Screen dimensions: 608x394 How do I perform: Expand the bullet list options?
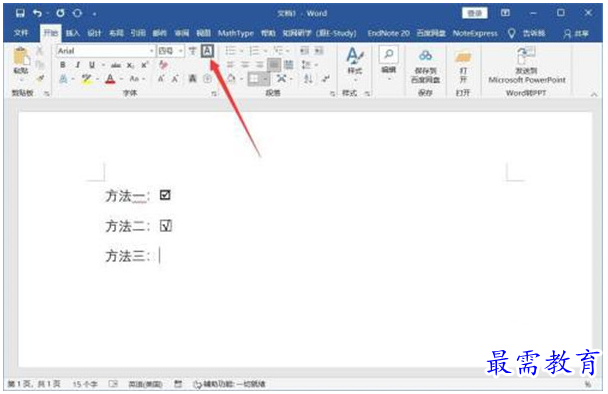point(241,51)
